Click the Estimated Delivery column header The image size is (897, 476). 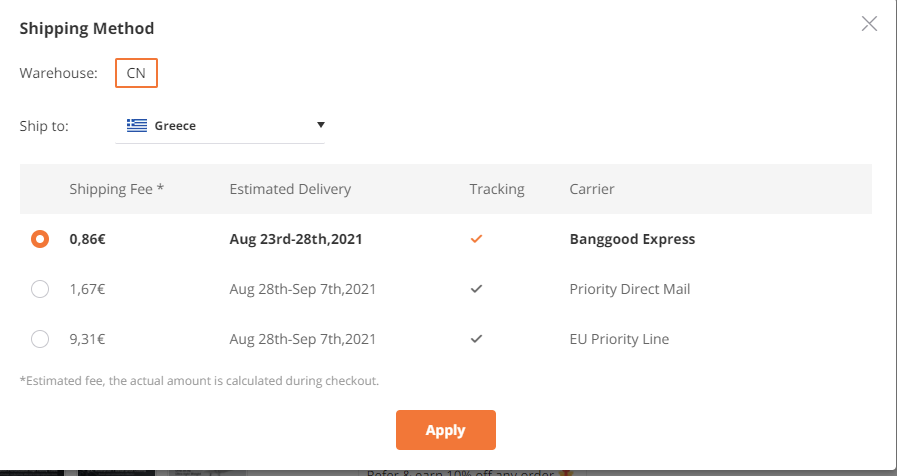point(290,189)
